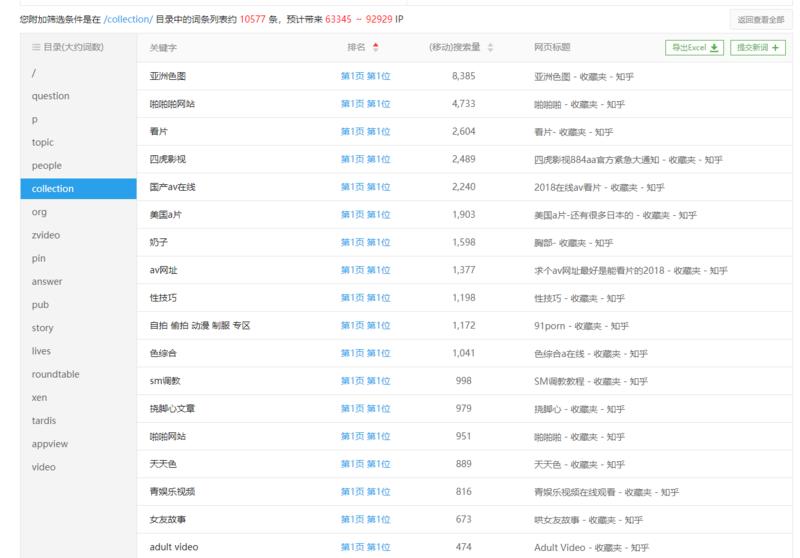Select the collection directory
Viewport: 800px width, 558px height.
coord(79,189)
